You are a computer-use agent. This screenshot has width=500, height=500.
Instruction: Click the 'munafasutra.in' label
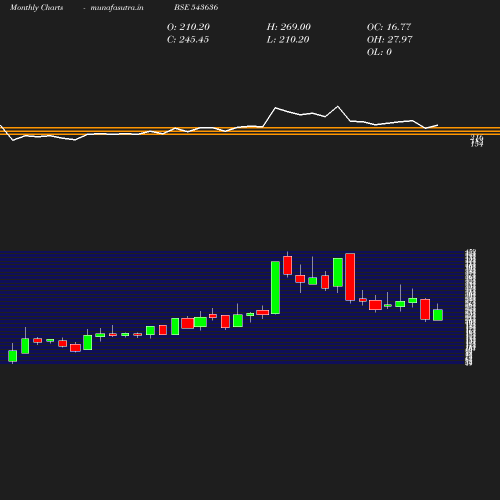pyautogui.click(x=117, y=7)
